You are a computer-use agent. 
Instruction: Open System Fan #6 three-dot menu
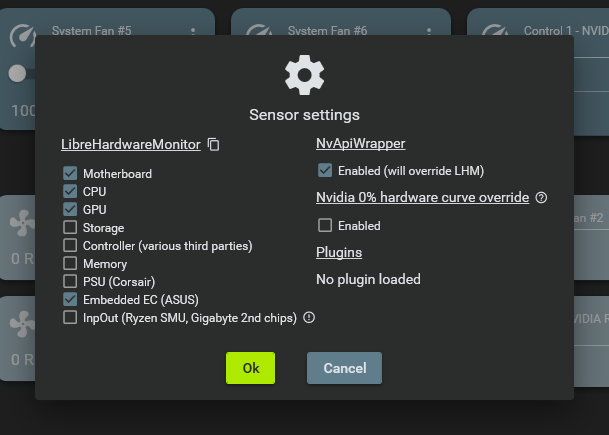pos(429,32)
